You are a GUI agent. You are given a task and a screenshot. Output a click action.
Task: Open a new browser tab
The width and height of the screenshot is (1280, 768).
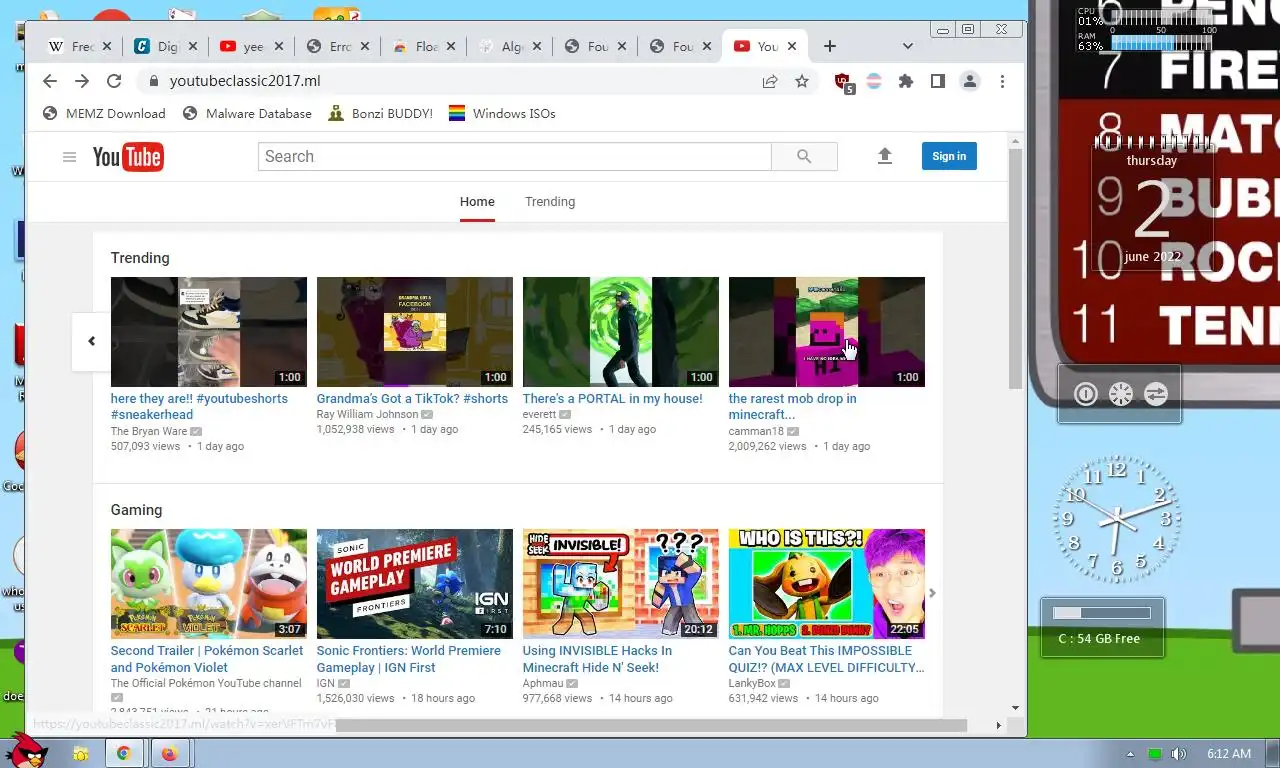(829, 46)
